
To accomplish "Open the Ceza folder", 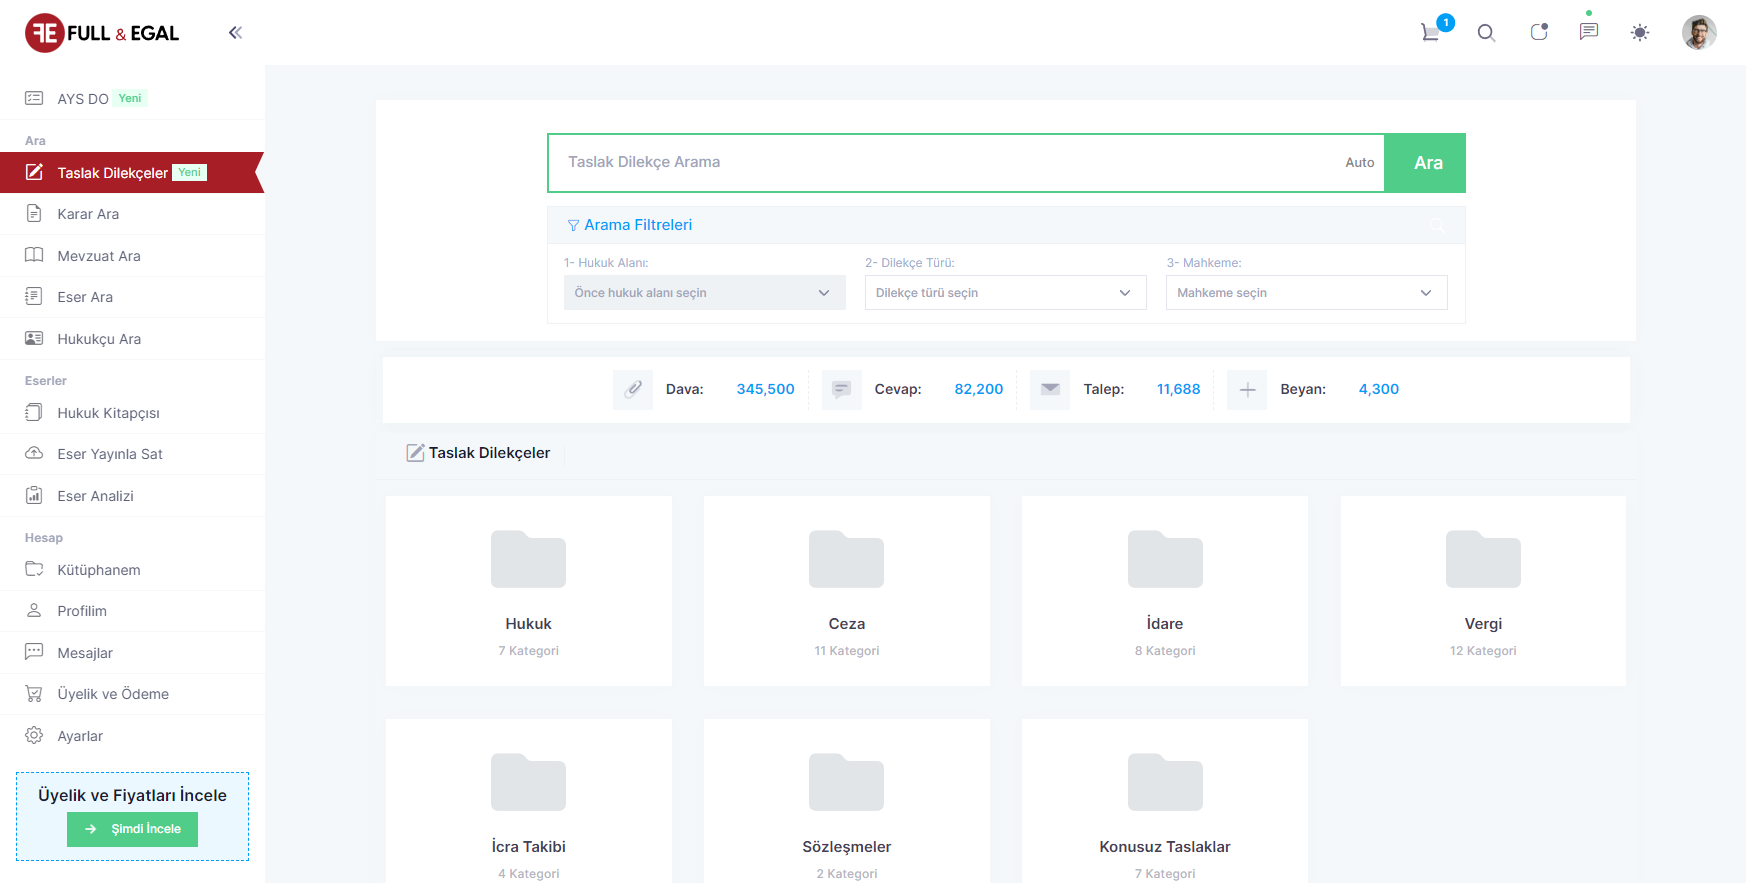I will (x=846, y=590).
